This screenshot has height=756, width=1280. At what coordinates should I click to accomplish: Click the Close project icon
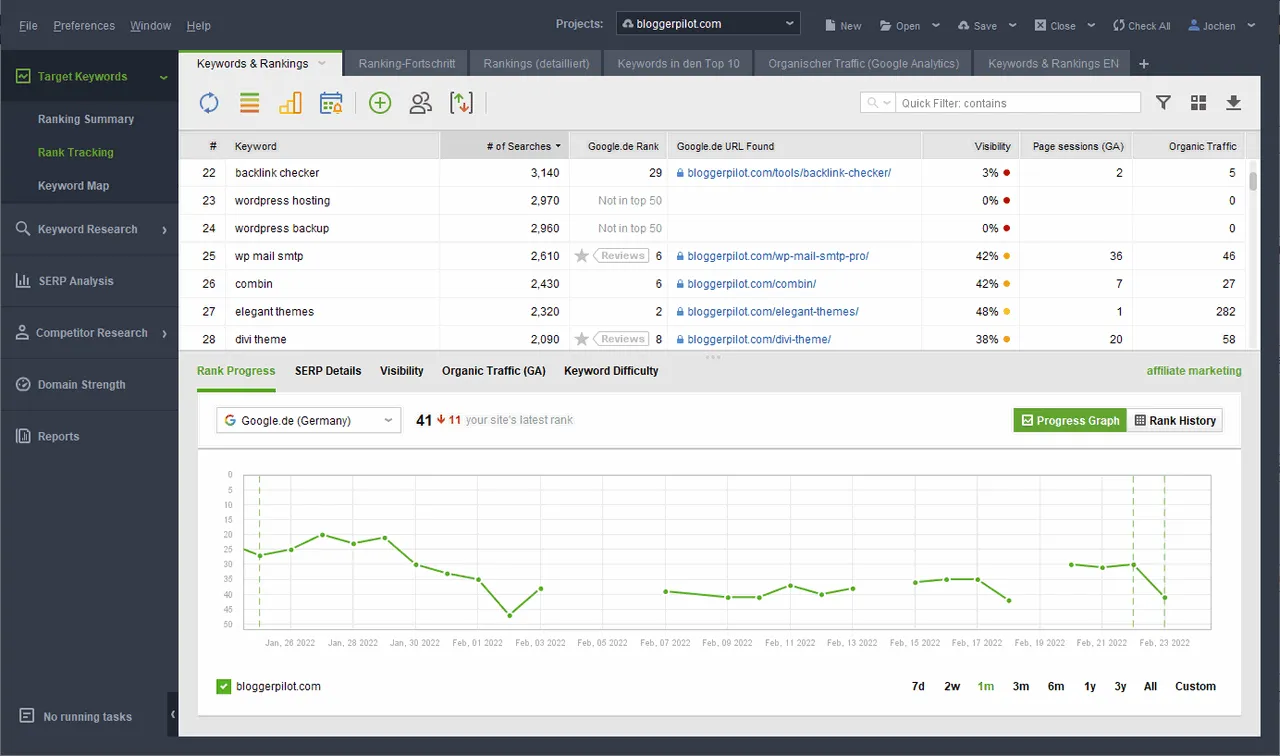point(1041,26)
